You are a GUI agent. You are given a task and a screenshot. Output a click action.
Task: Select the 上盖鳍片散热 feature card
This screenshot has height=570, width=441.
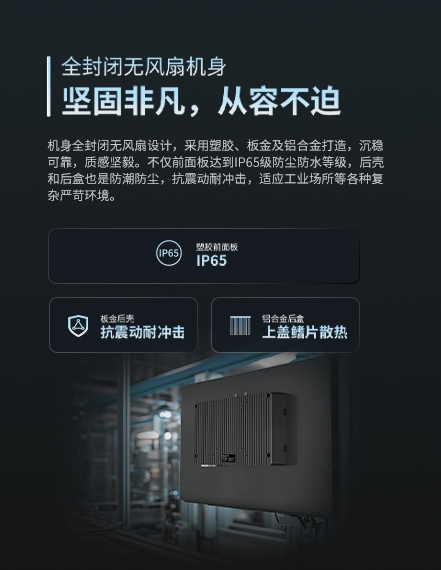coord(285,325)
